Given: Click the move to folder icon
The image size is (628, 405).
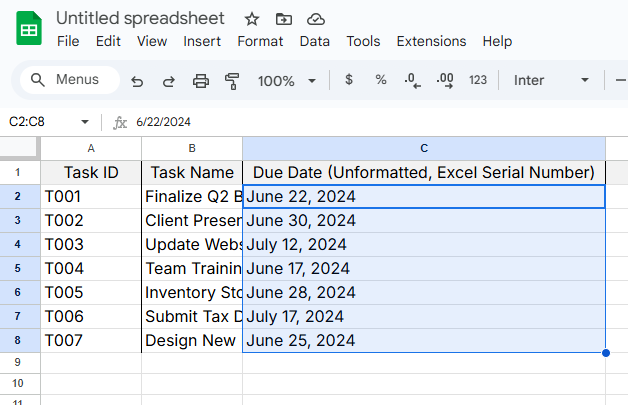Looking at the screenshot, I should (x=284, y=19).
